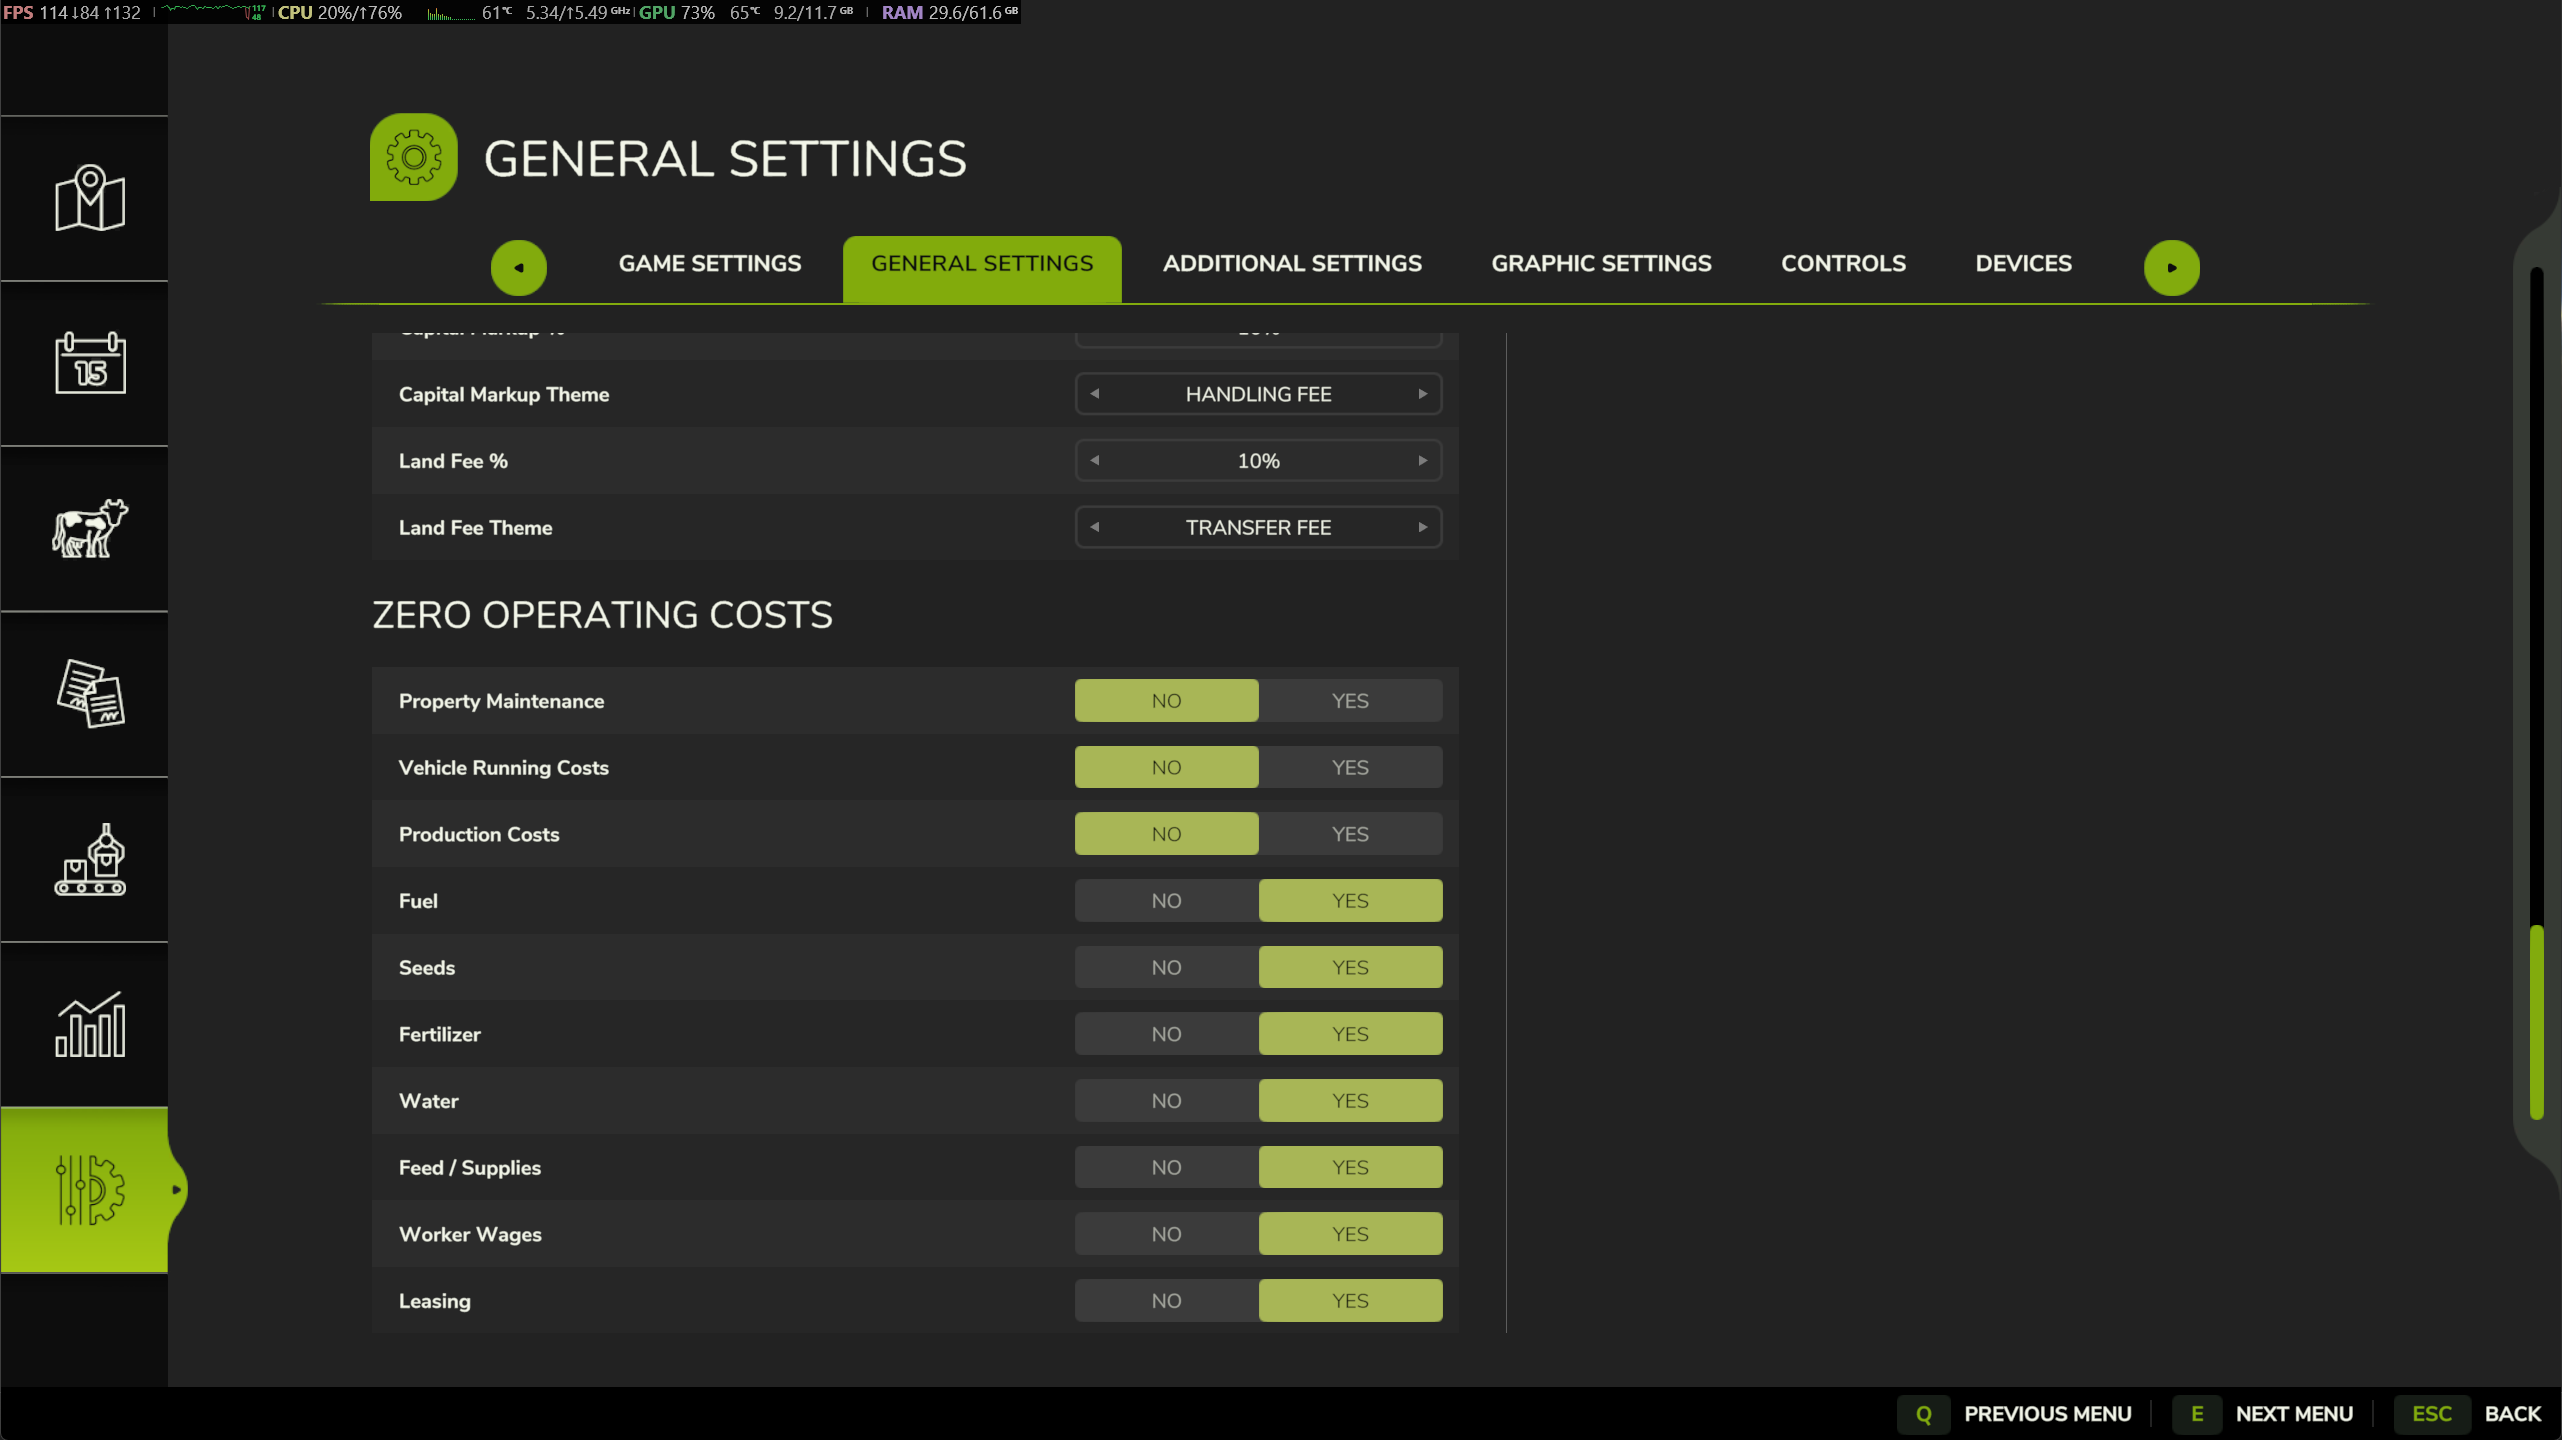Open the calendar icon in sidebar
Image resolution: width=2562 pixels, height=1440 pixels.
tap(89, 363)
